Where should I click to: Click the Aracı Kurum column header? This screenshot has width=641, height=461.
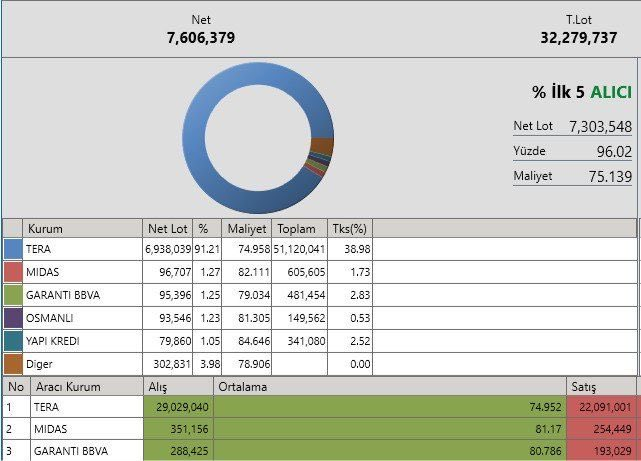click(87, 387)
